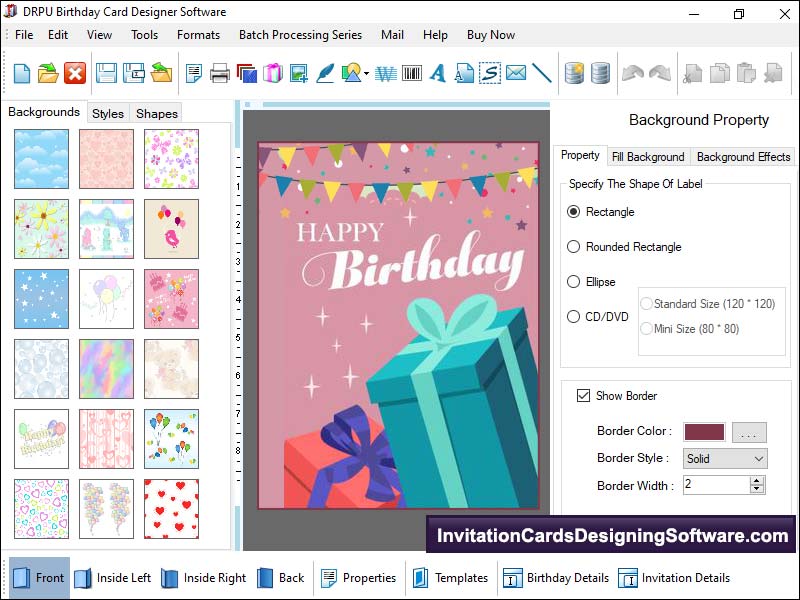Increase Border Width with up arrow
800x600 pixels.
757,480
